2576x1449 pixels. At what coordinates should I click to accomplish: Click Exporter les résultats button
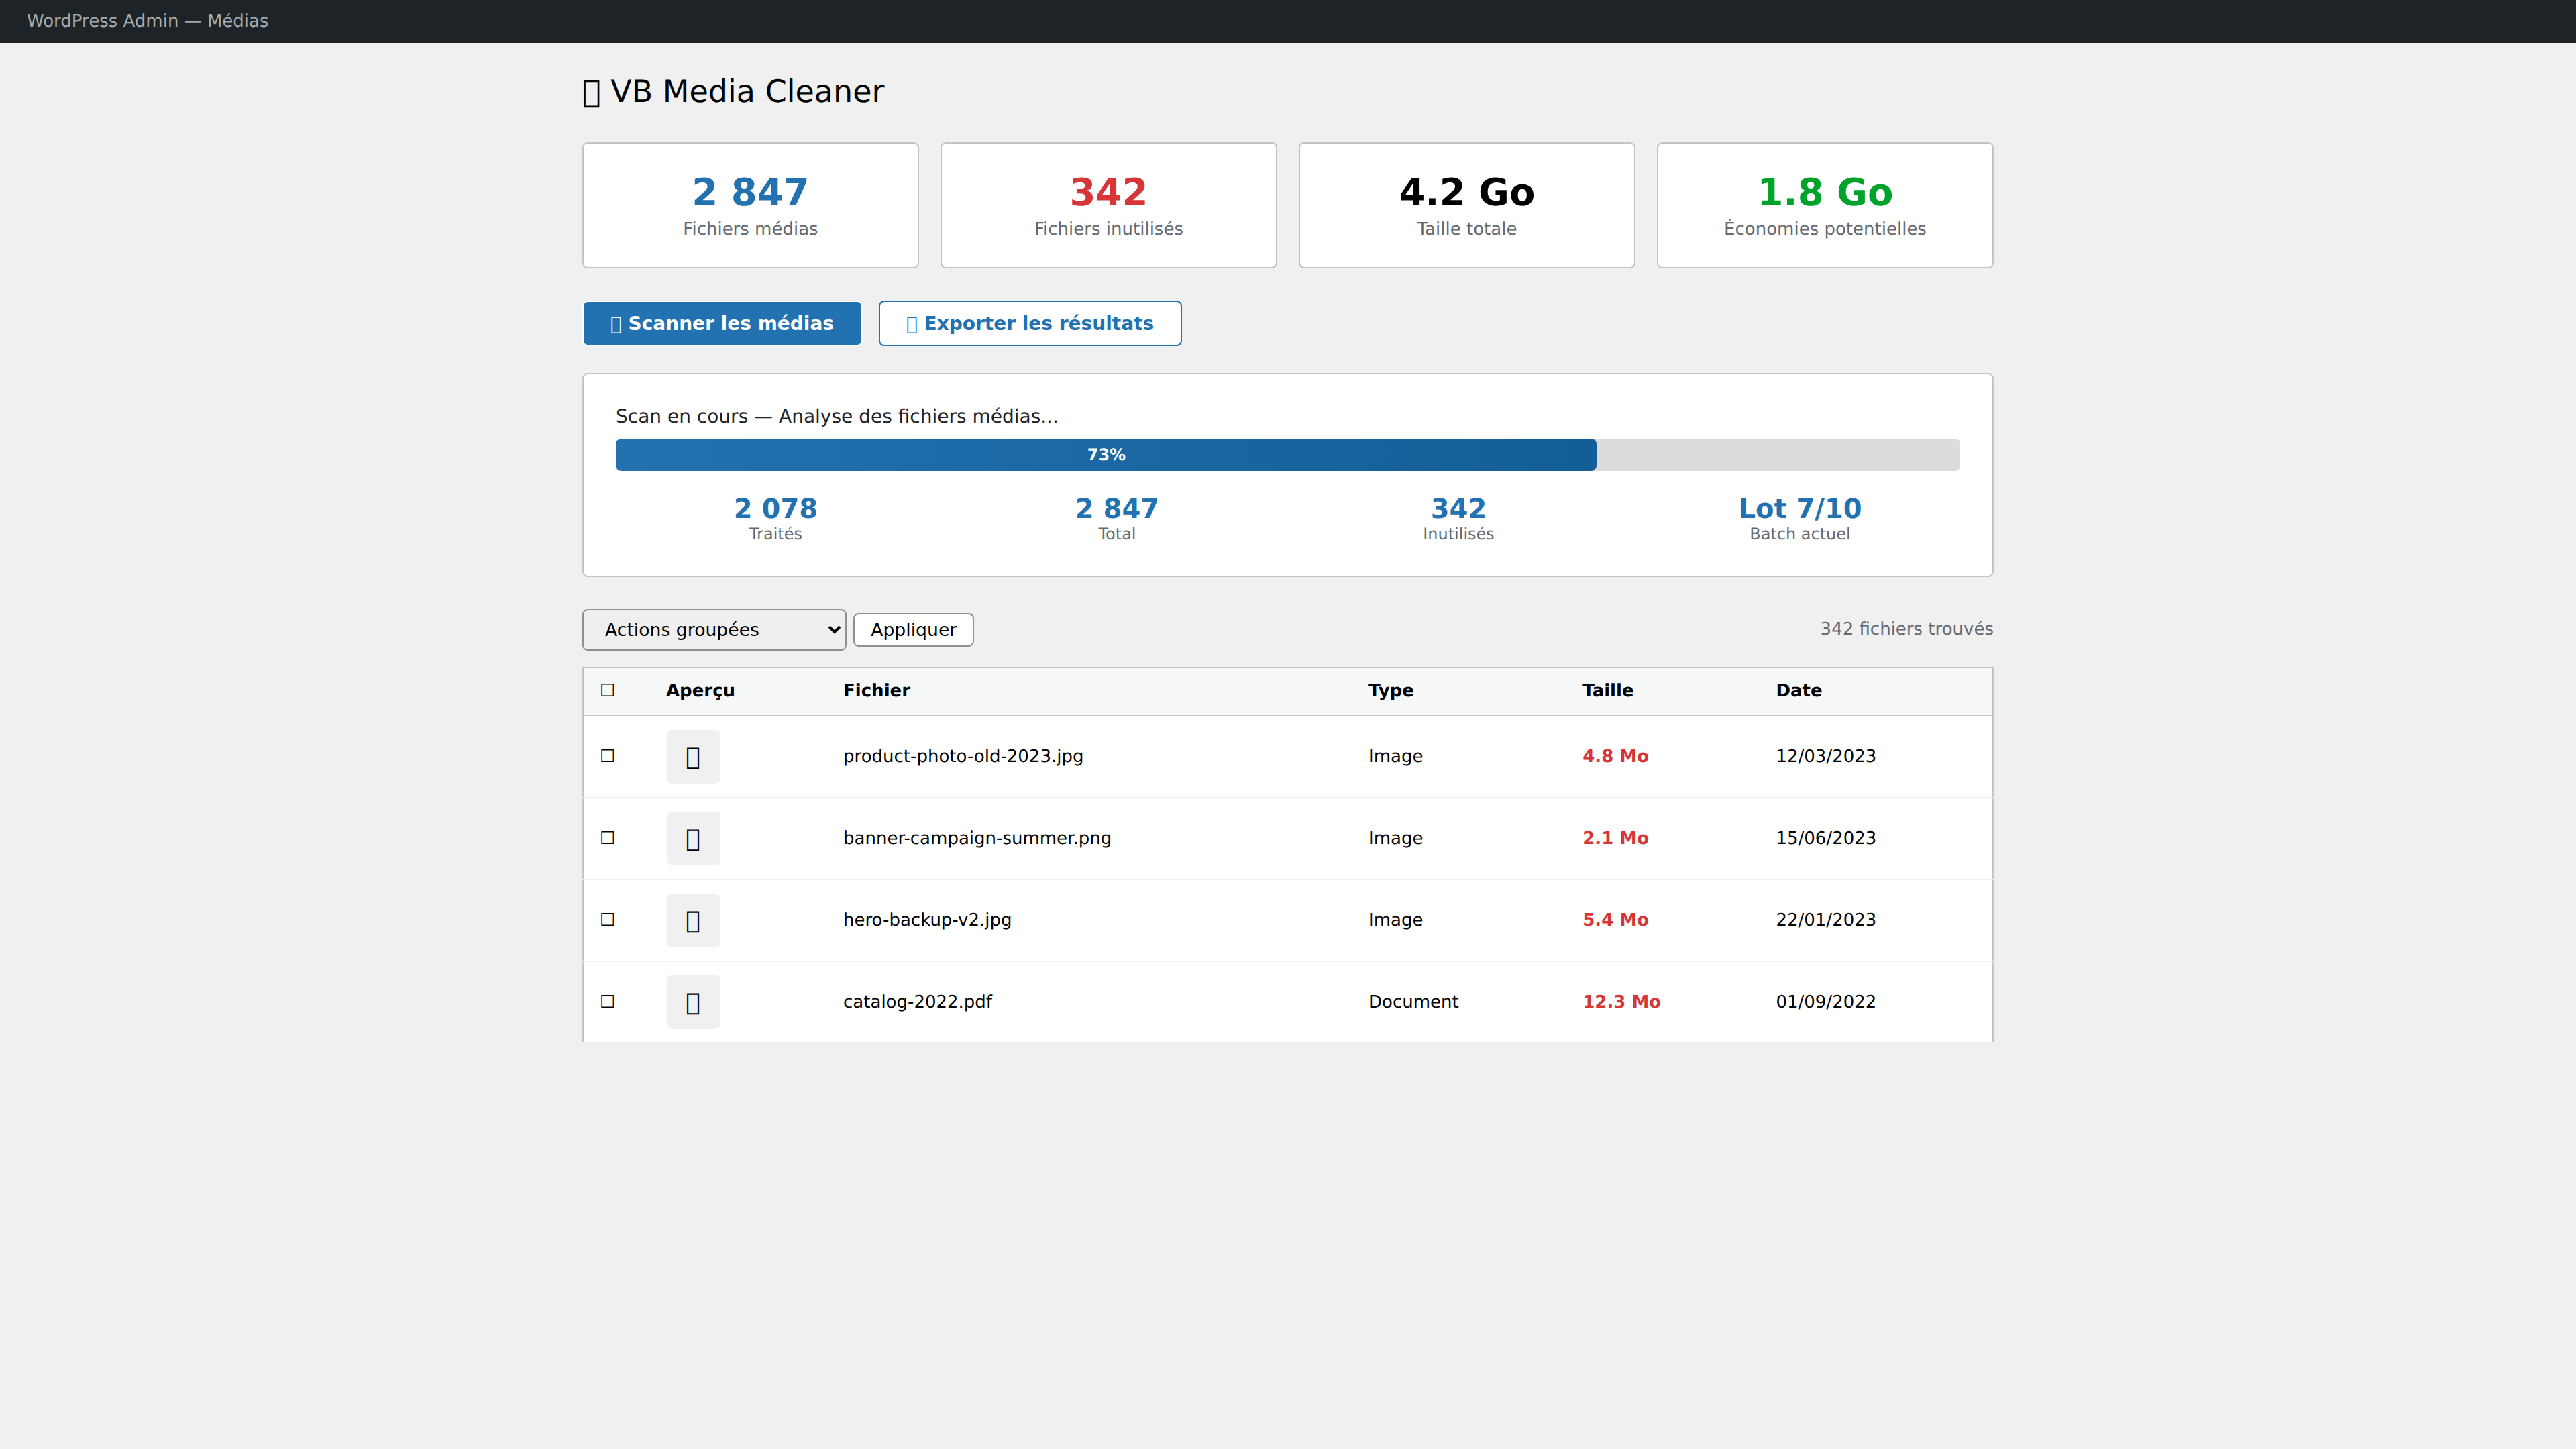tap(1029, 324)
